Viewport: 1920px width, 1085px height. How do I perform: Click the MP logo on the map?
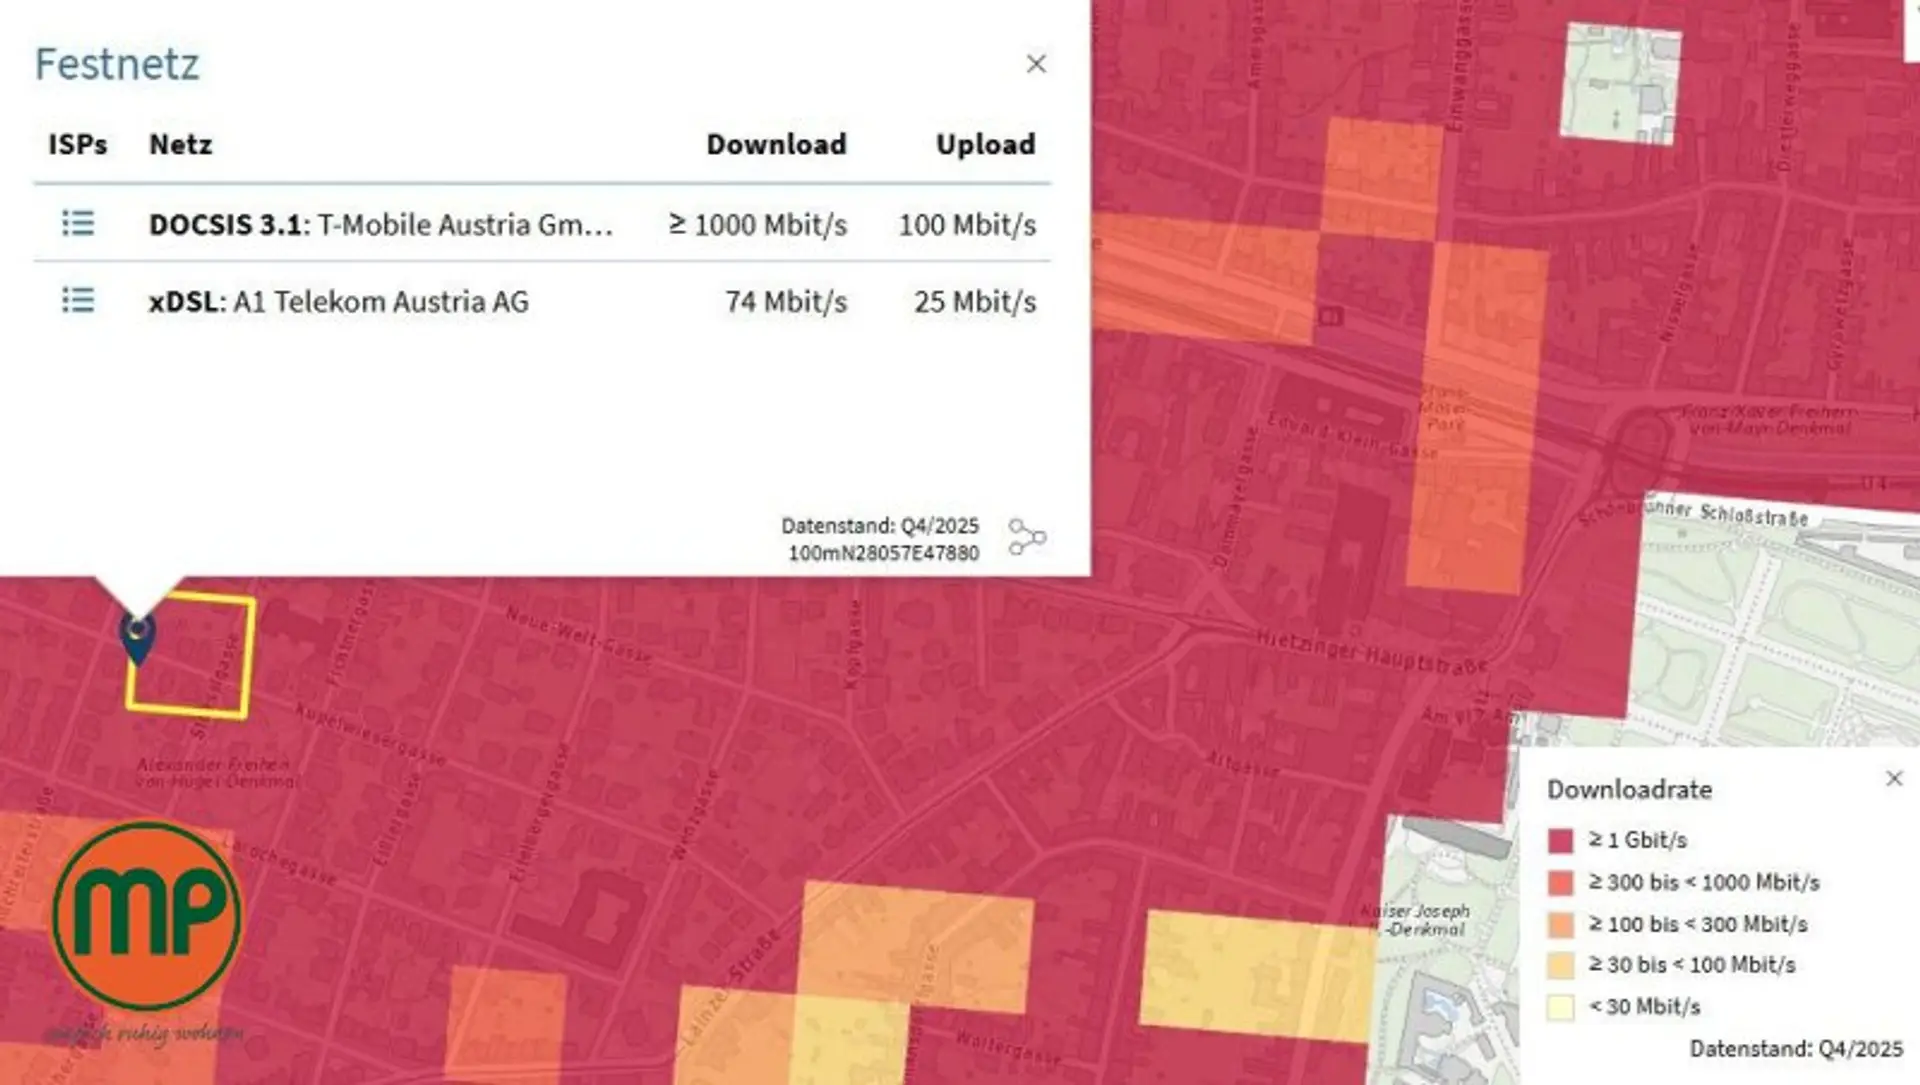tap(146, 916)
